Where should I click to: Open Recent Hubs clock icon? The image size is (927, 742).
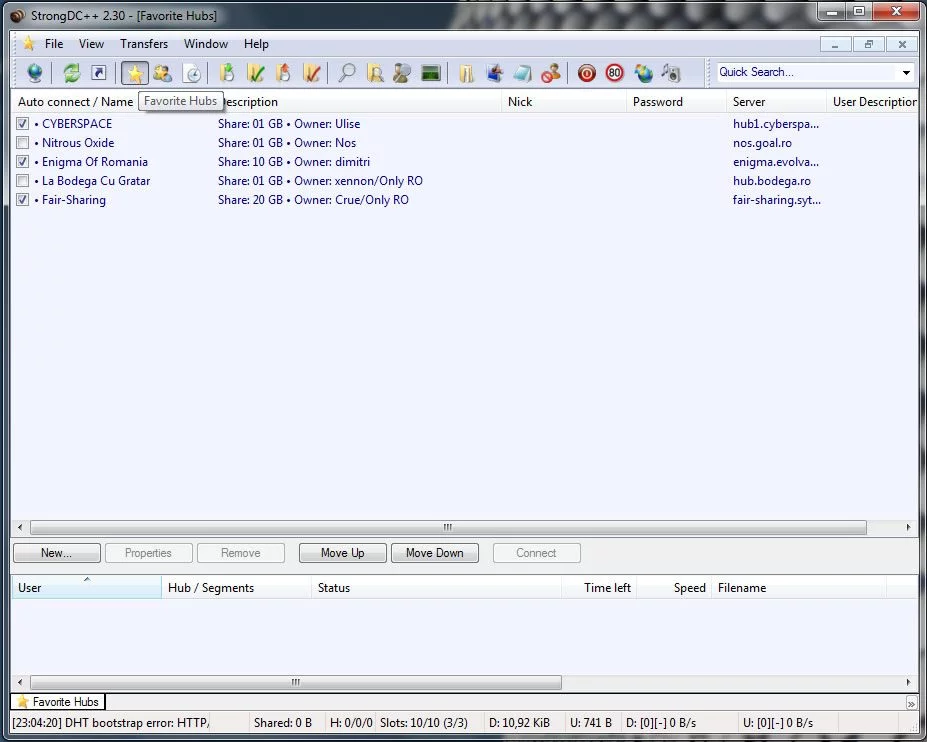pos(191,73)
